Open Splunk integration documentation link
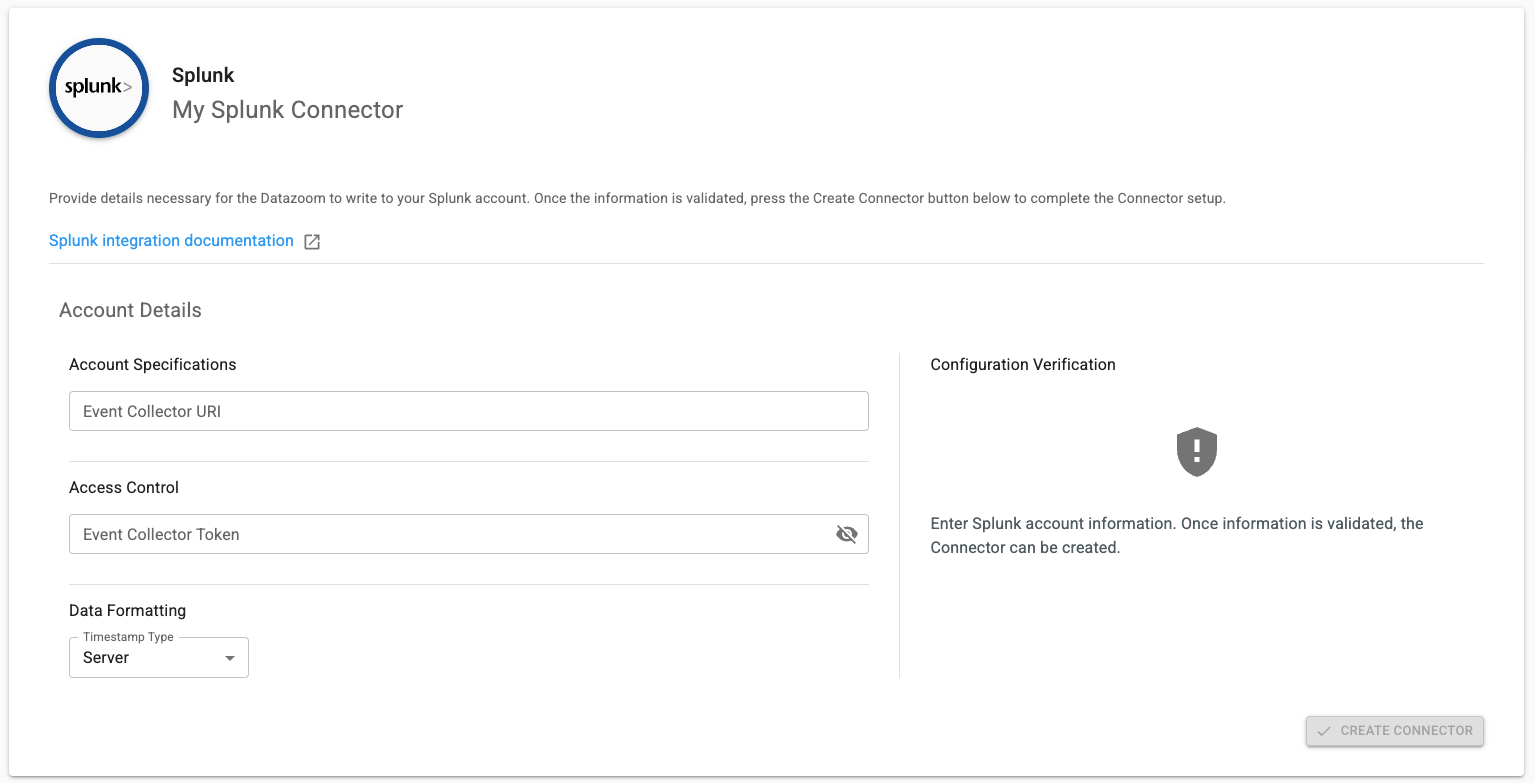The height and width of the screenshot is (783, 1535). pos(171,241)
